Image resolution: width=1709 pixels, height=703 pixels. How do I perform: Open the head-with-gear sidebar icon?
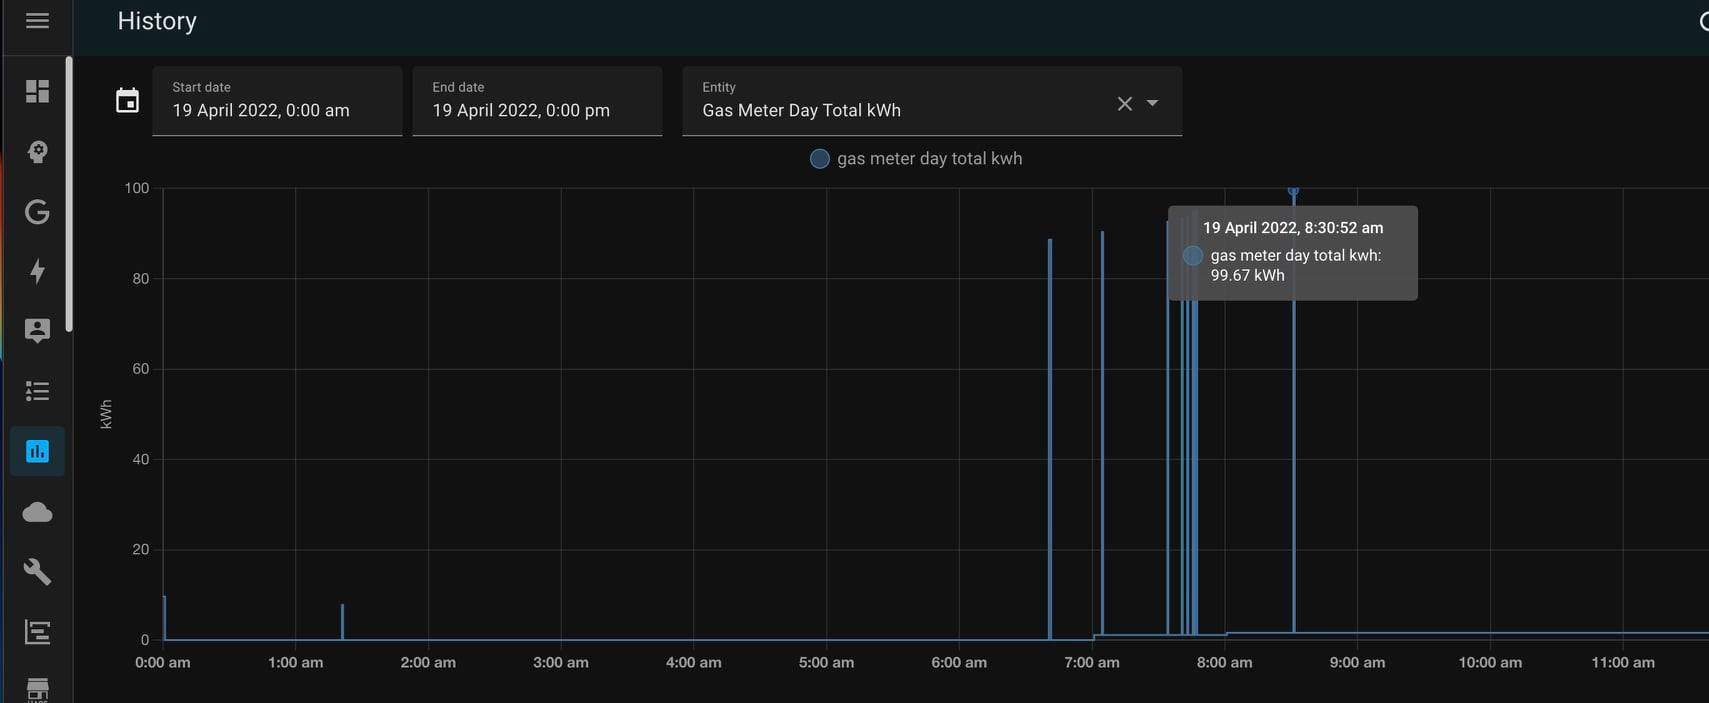(37, 151)
